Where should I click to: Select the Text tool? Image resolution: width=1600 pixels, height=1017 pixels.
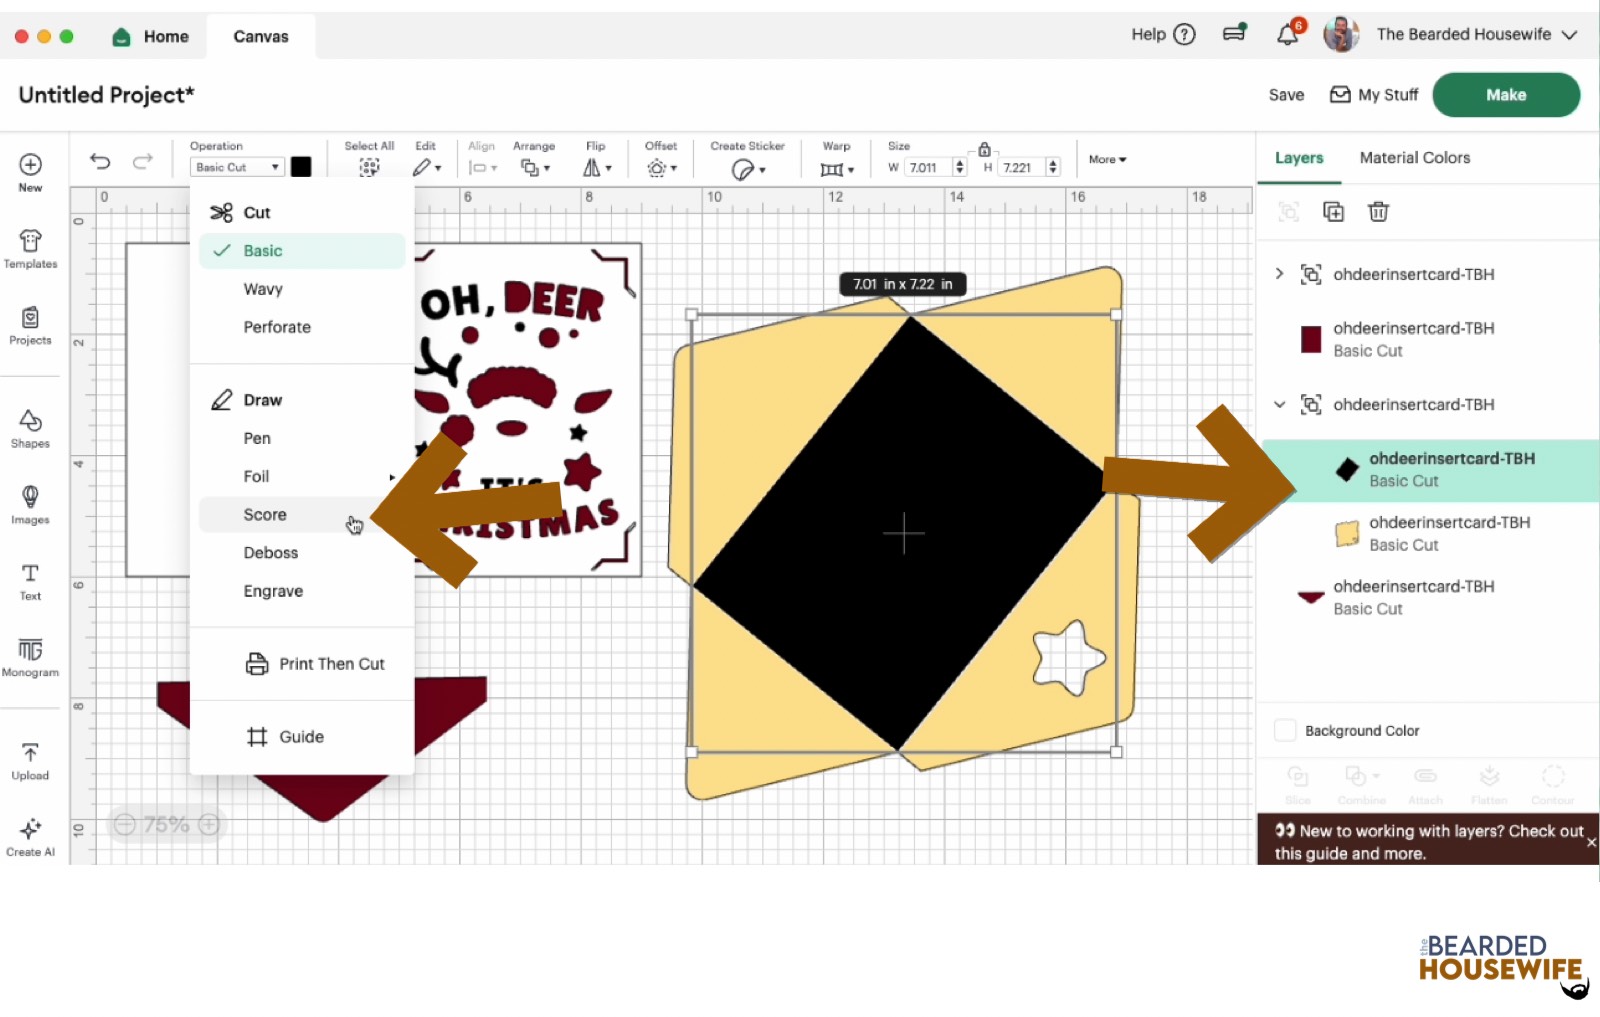[x=30, y=580]
